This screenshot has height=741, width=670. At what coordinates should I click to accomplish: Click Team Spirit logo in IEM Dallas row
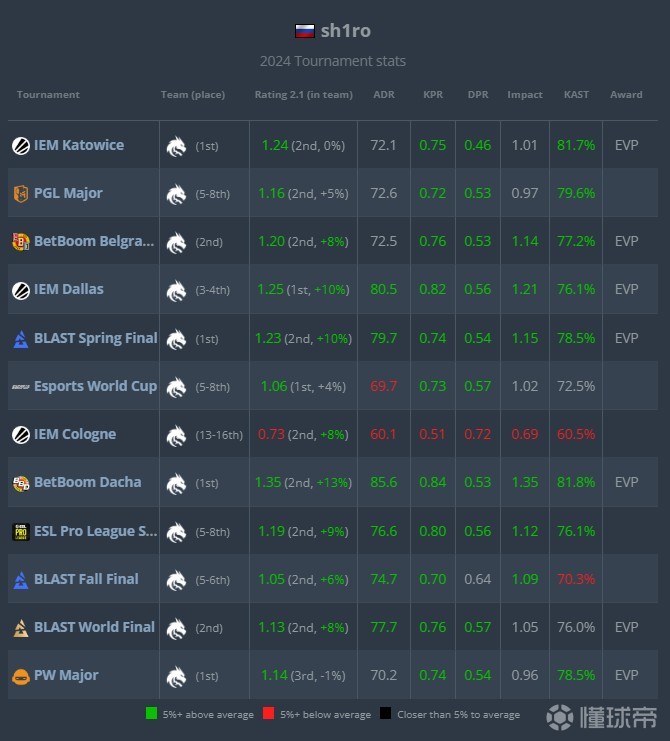click(x=176, y=290)
